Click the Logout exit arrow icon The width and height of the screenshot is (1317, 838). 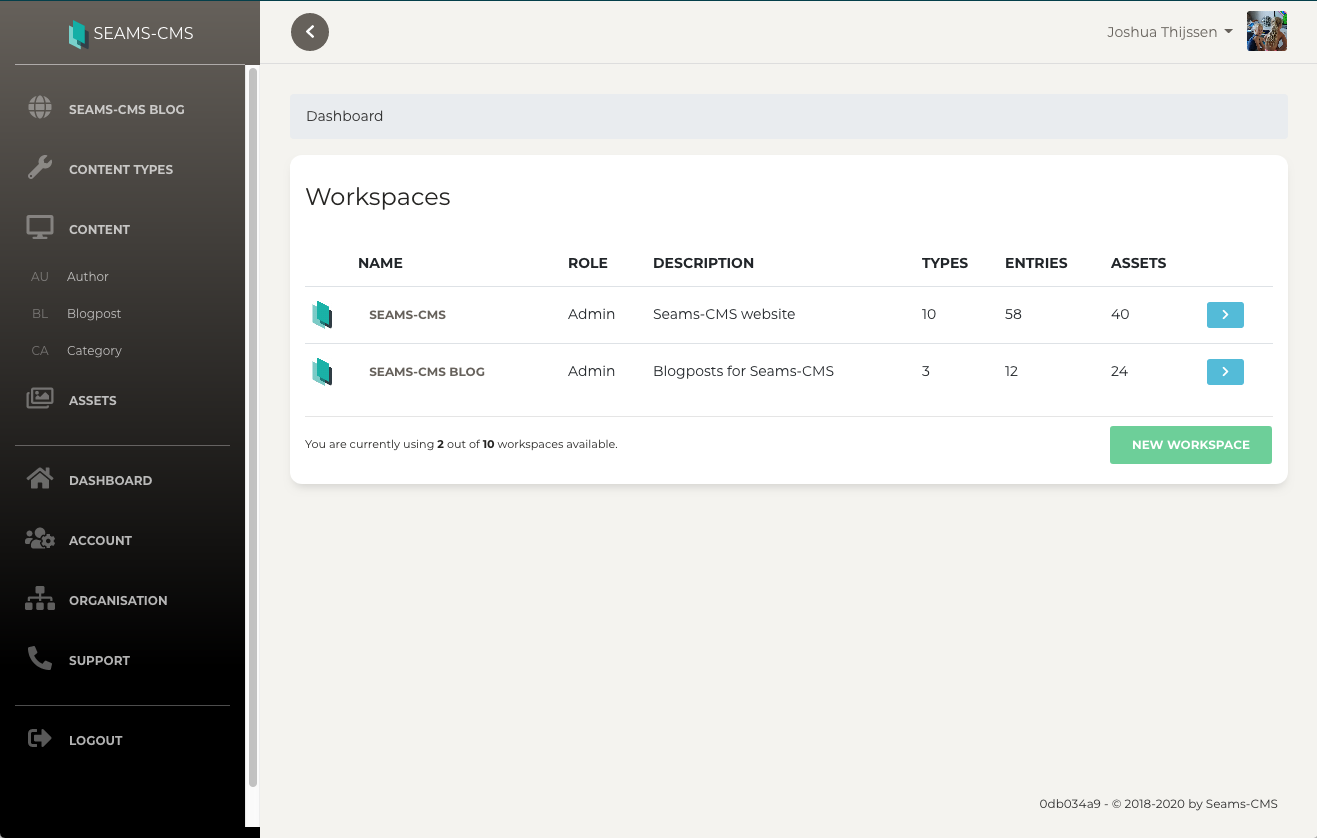click(40, 739)
